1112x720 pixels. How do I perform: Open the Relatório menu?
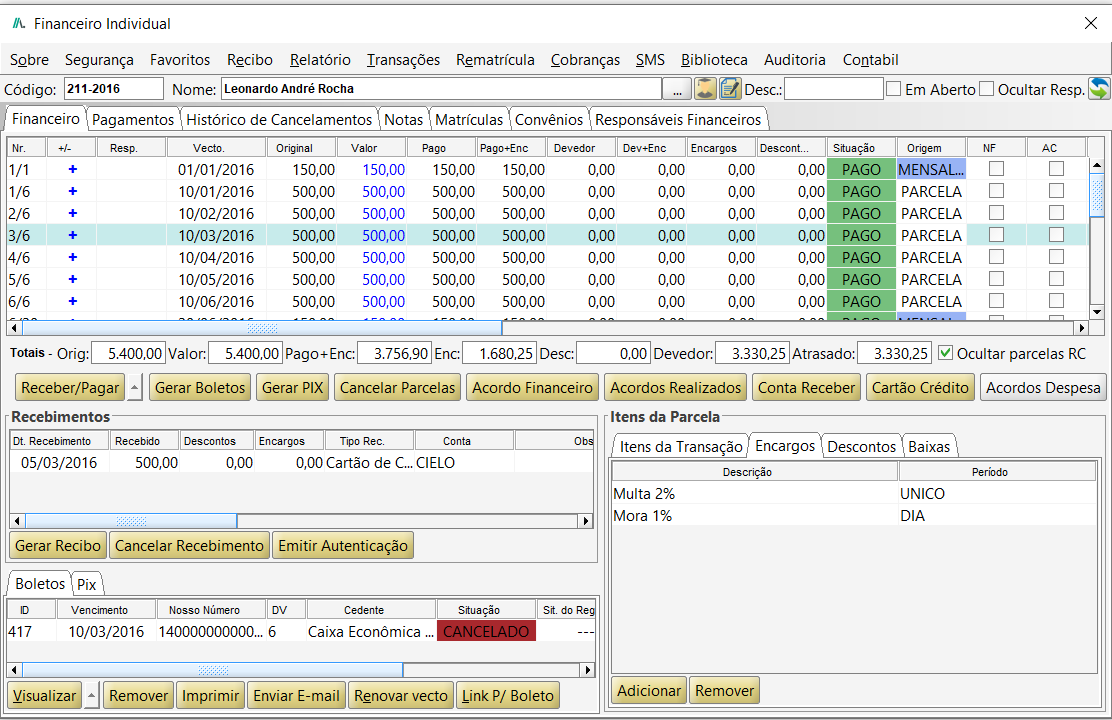click(320, 60)
